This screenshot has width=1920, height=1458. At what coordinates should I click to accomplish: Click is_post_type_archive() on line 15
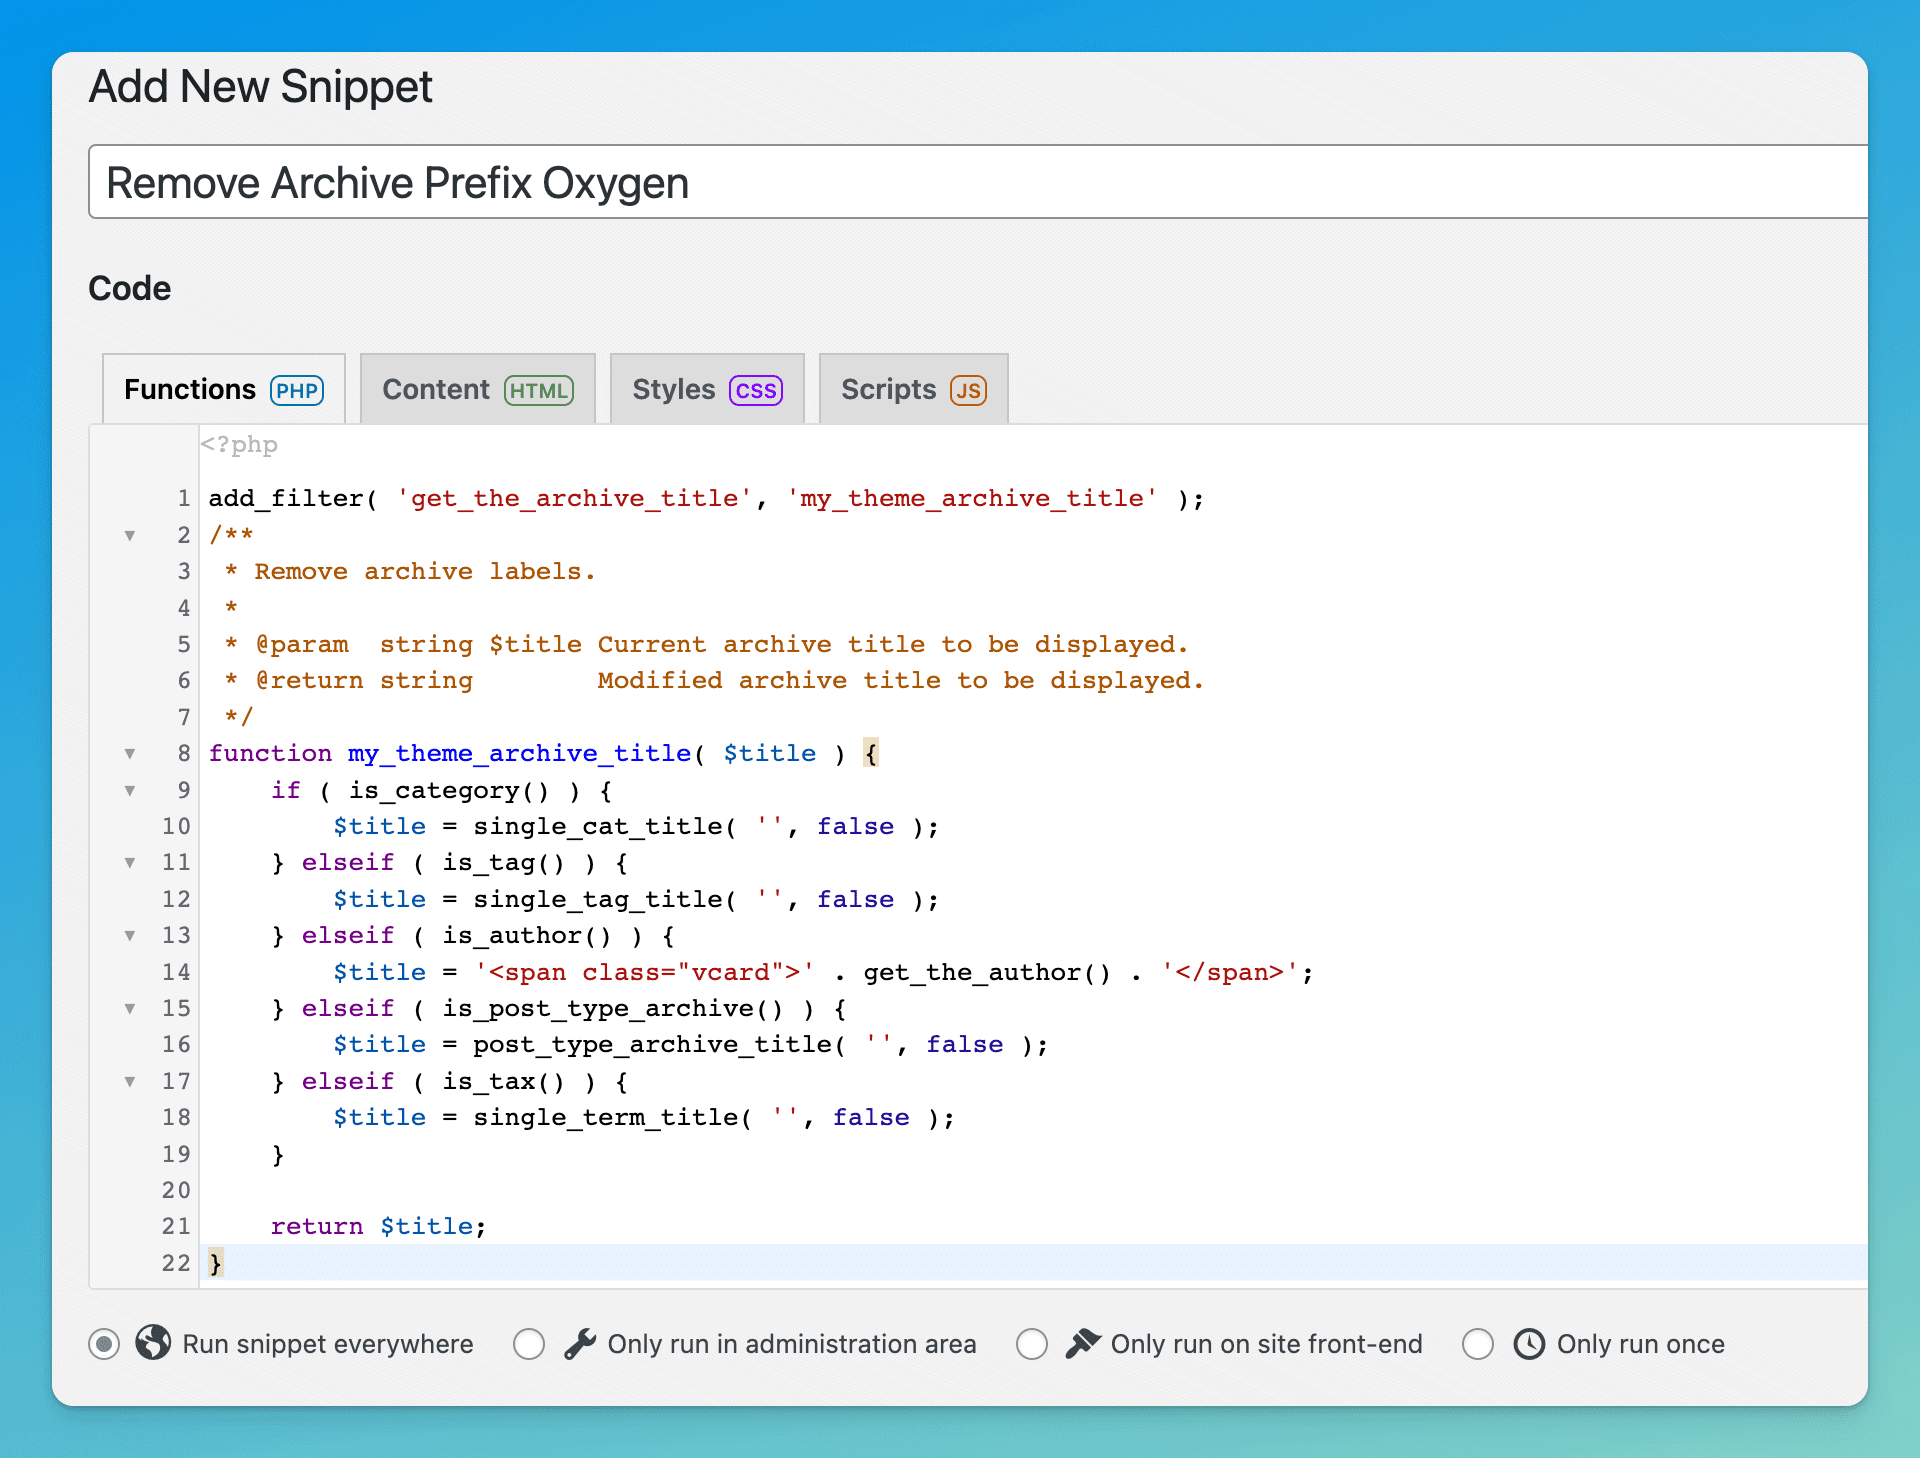614,1008
